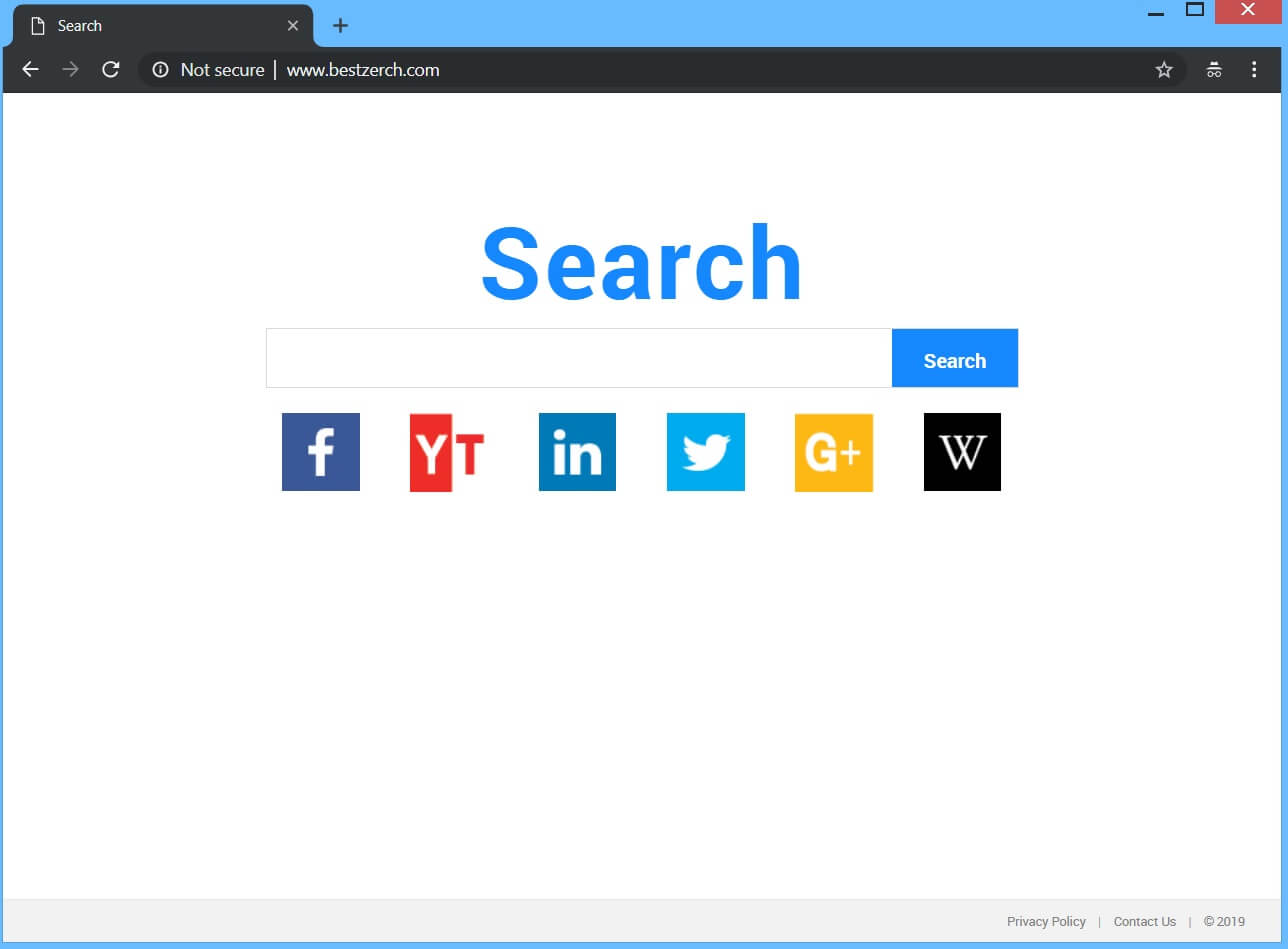
Task: Go back using the browser back arrow
Action: (30, 69)
